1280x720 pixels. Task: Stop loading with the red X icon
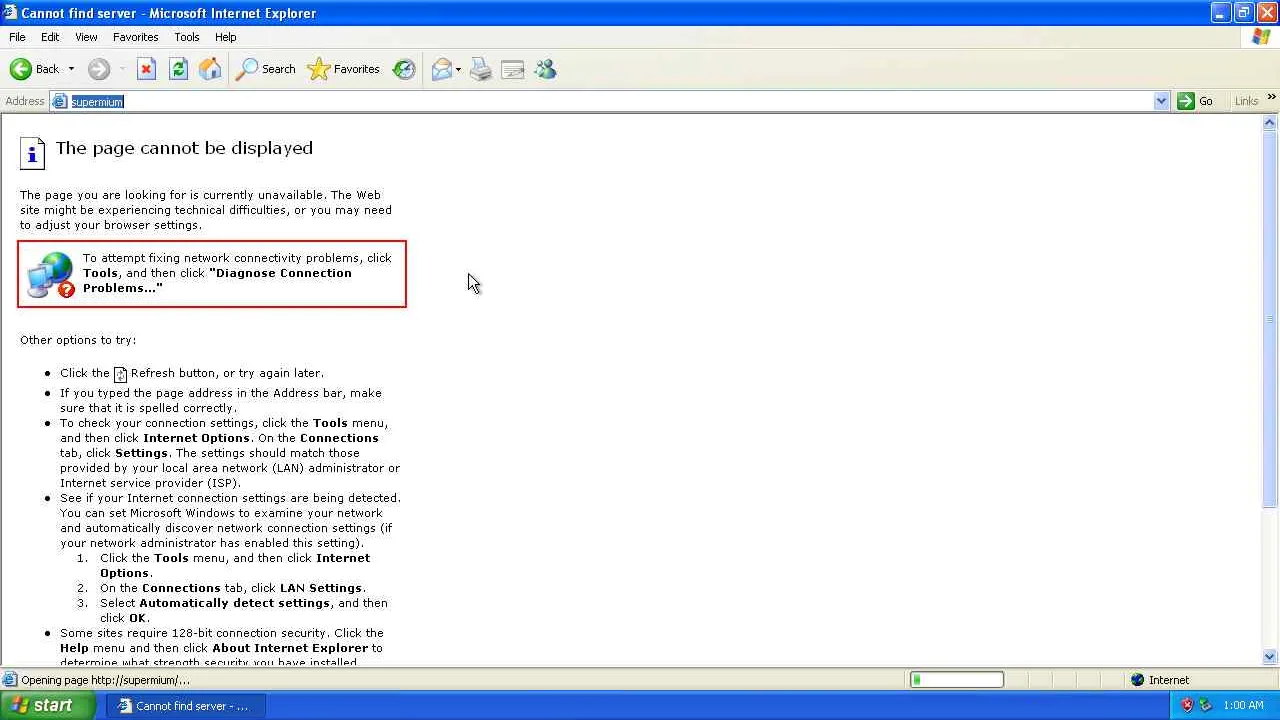click(x=146, y=69)
